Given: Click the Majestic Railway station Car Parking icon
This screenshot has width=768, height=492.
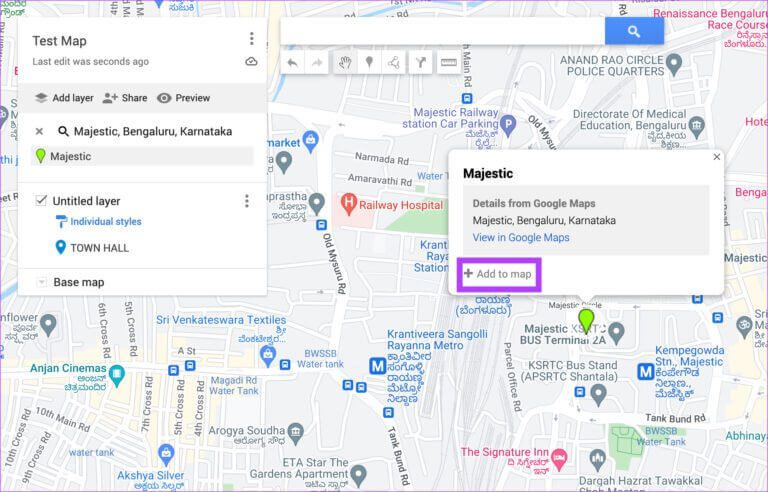Looking at the screenshot, I should click(508, 124).
